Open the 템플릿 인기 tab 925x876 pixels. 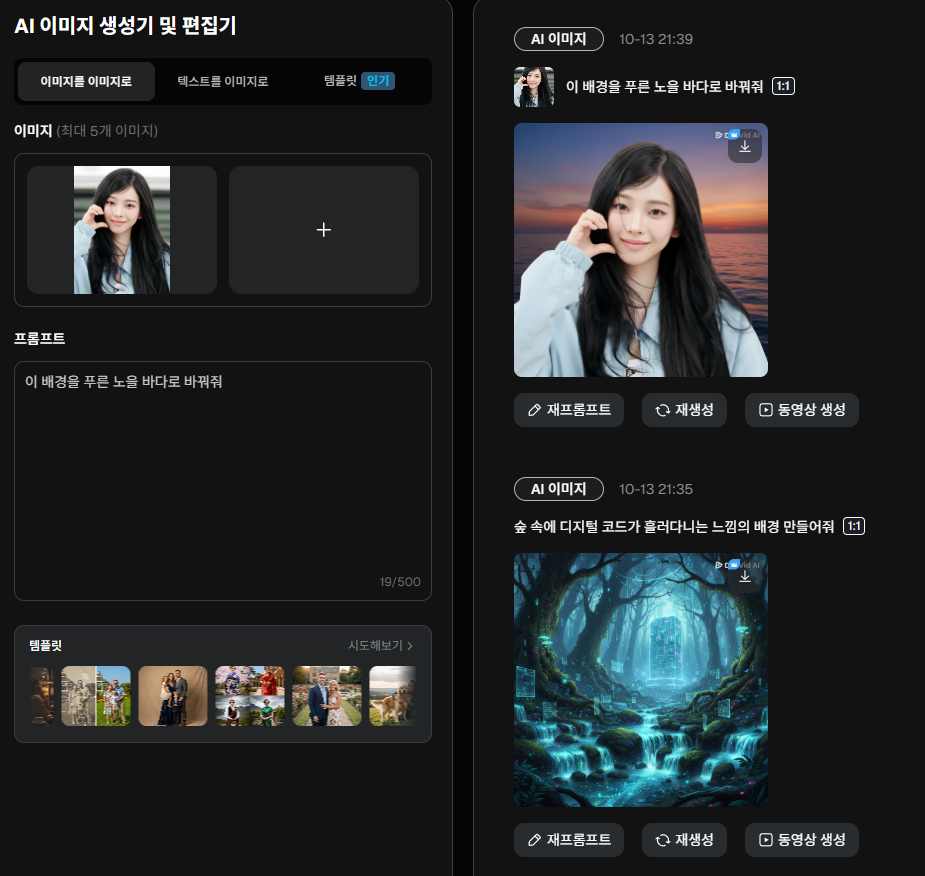[359, 81]
